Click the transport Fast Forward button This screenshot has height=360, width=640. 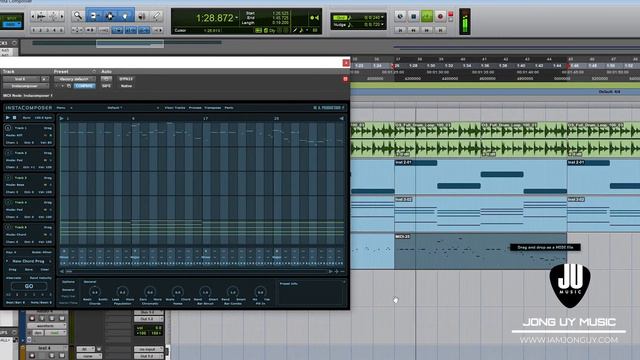(x=427, y=30)
